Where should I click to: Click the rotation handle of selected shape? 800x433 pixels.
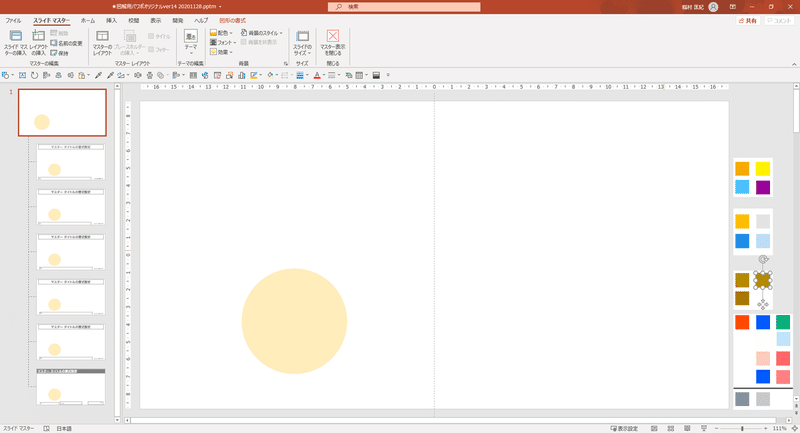coord(763,260)
